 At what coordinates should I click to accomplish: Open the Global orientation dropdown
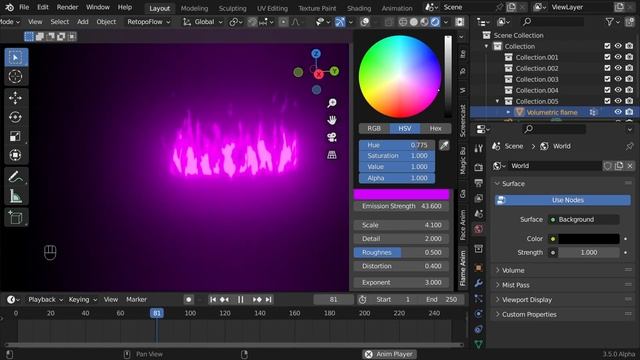point(203,22)
